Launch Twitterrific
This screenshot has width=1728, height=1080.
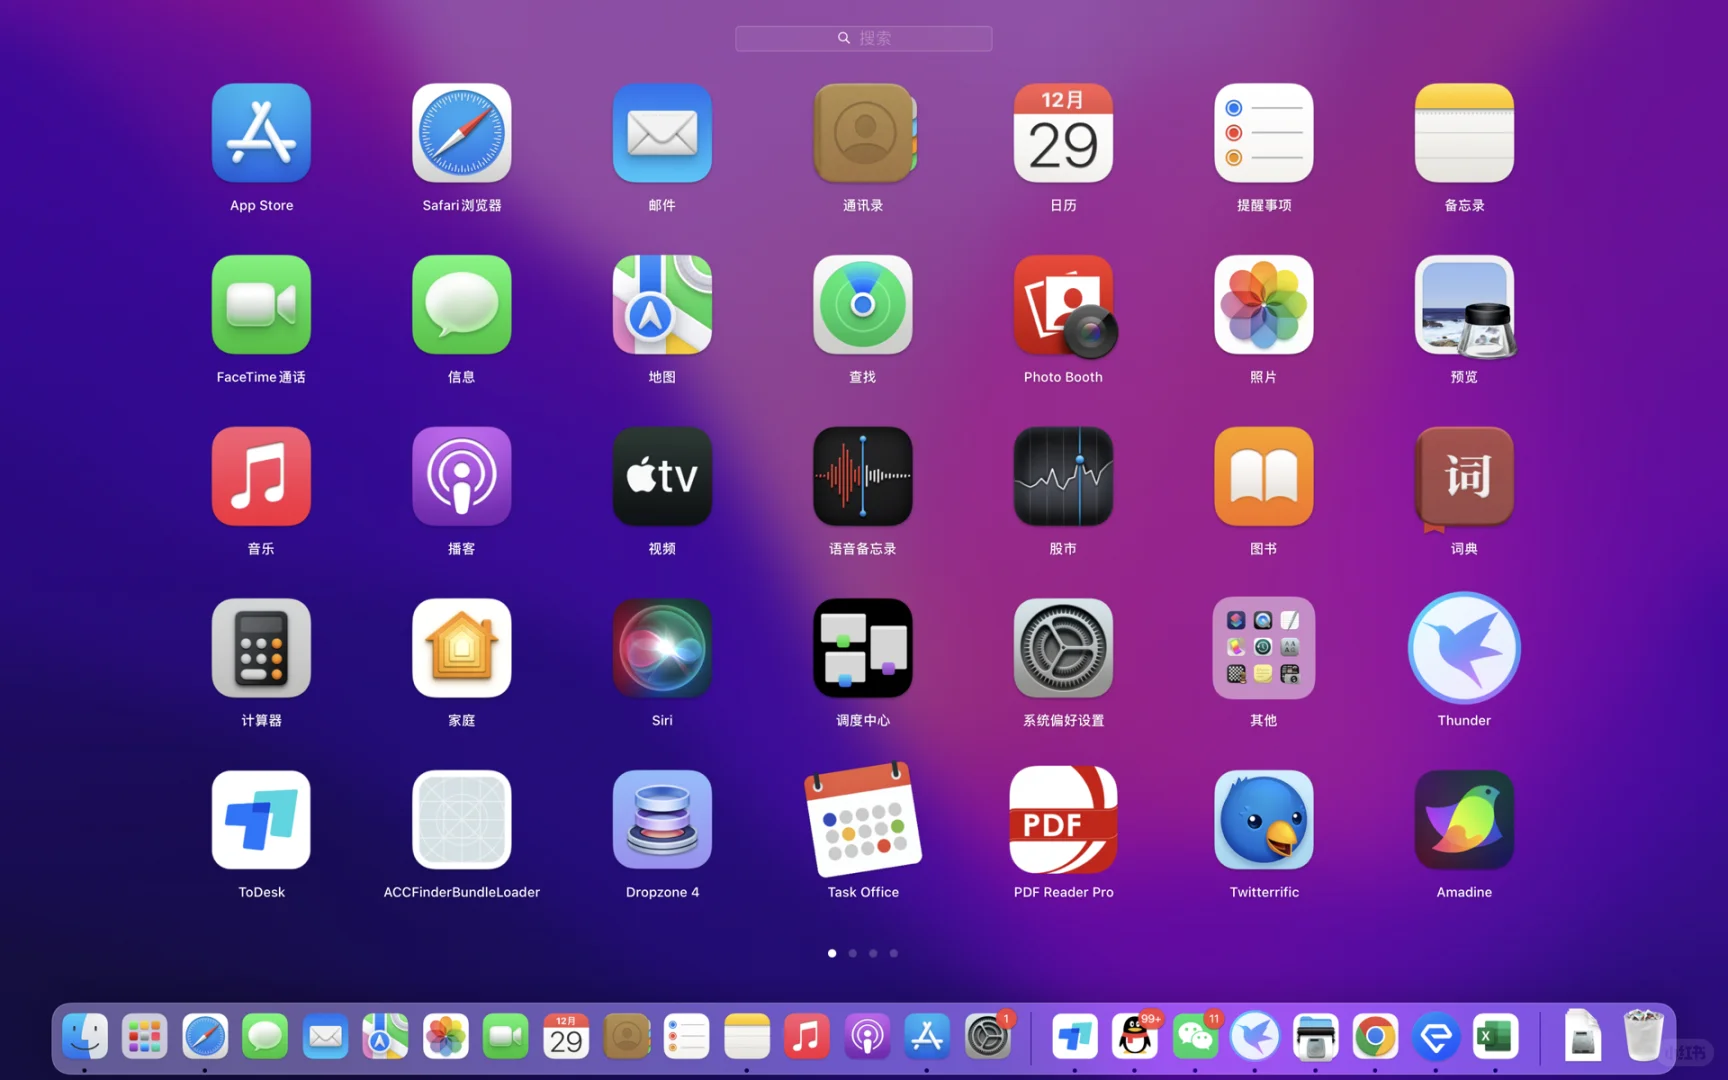pos(1263,819)
